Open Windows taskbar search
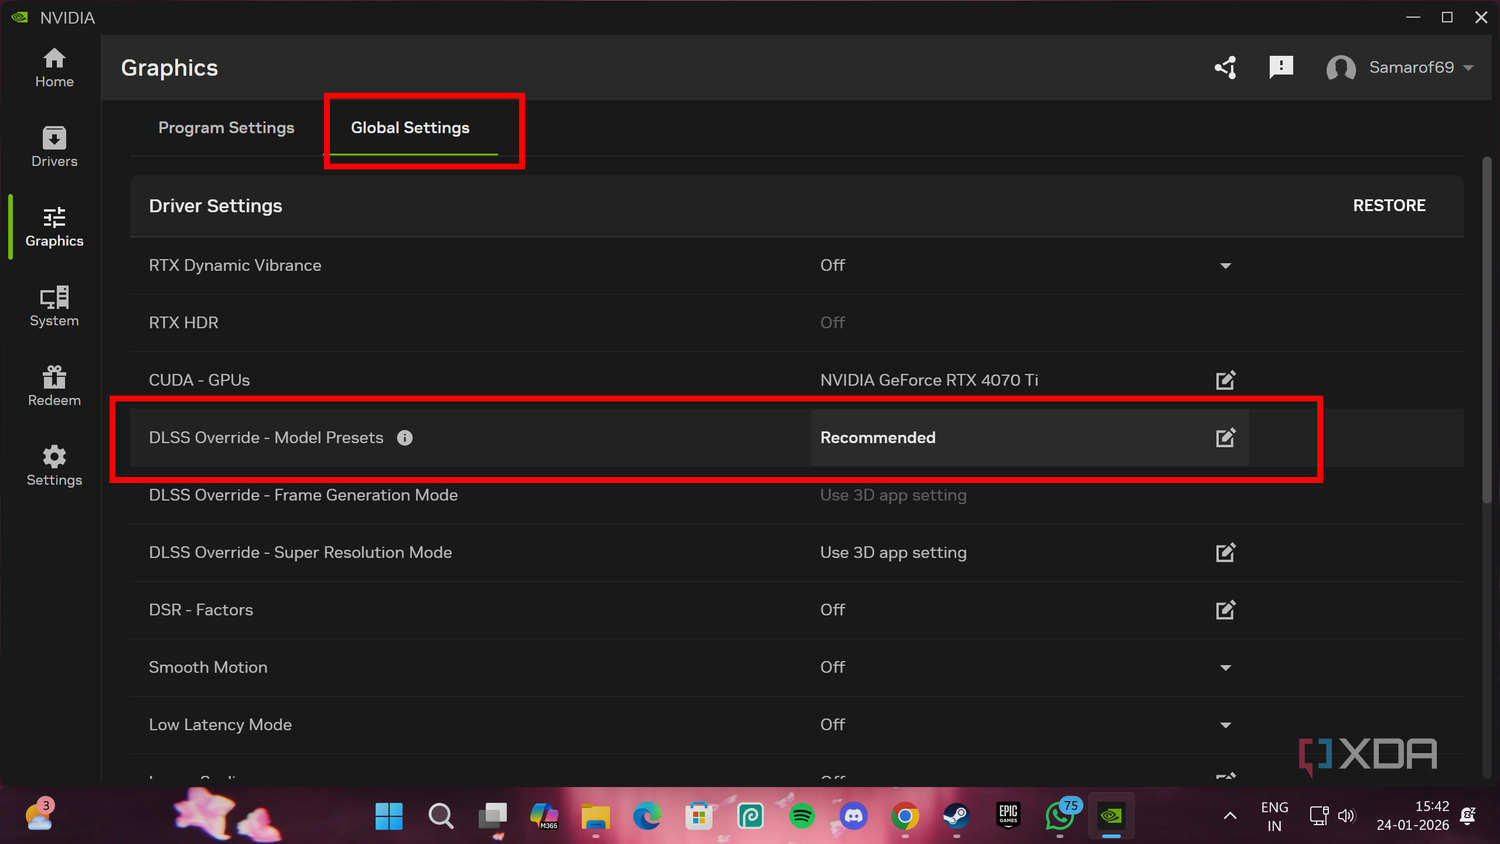The height and width of the screenshot is (844, 1500). (x=441, y=816)
